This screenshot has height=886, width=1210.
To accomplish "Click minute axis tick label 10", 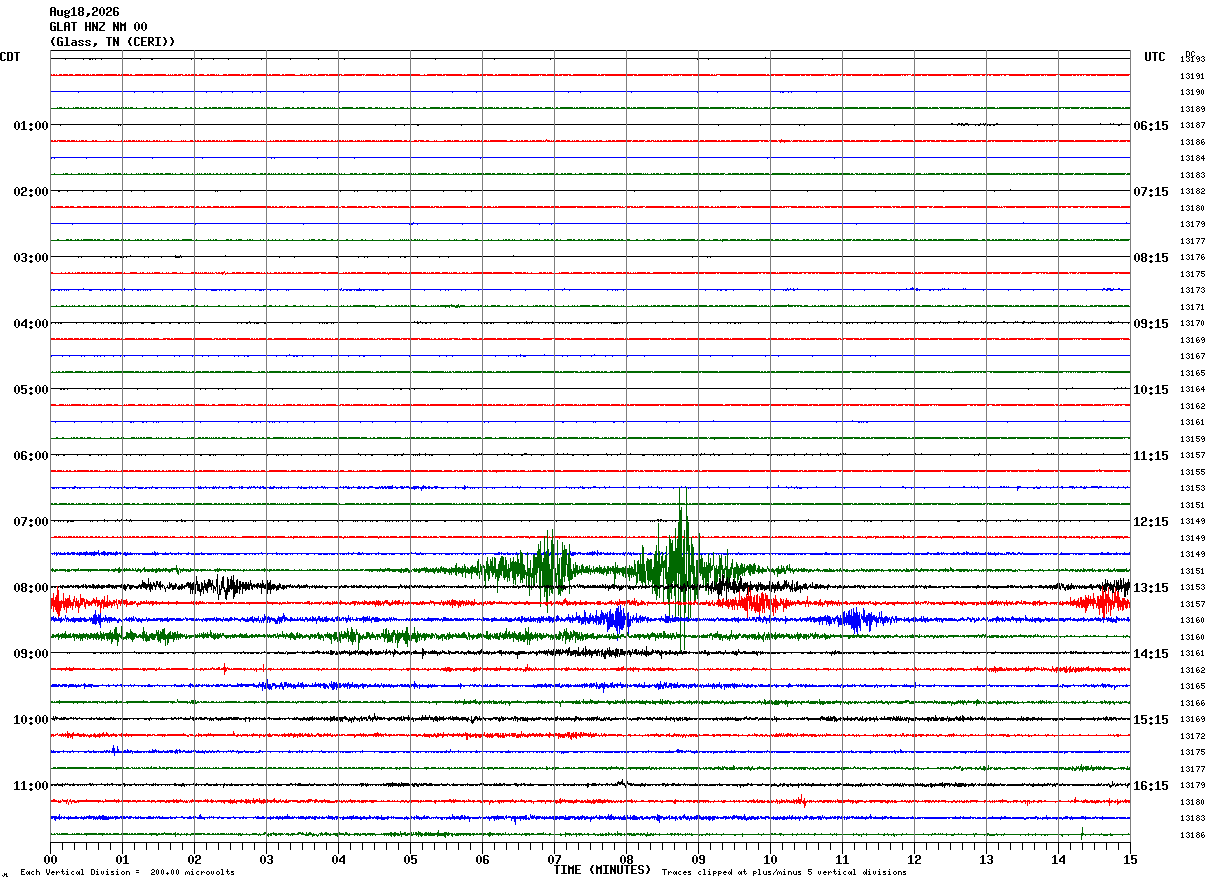I will coord(770,859).
